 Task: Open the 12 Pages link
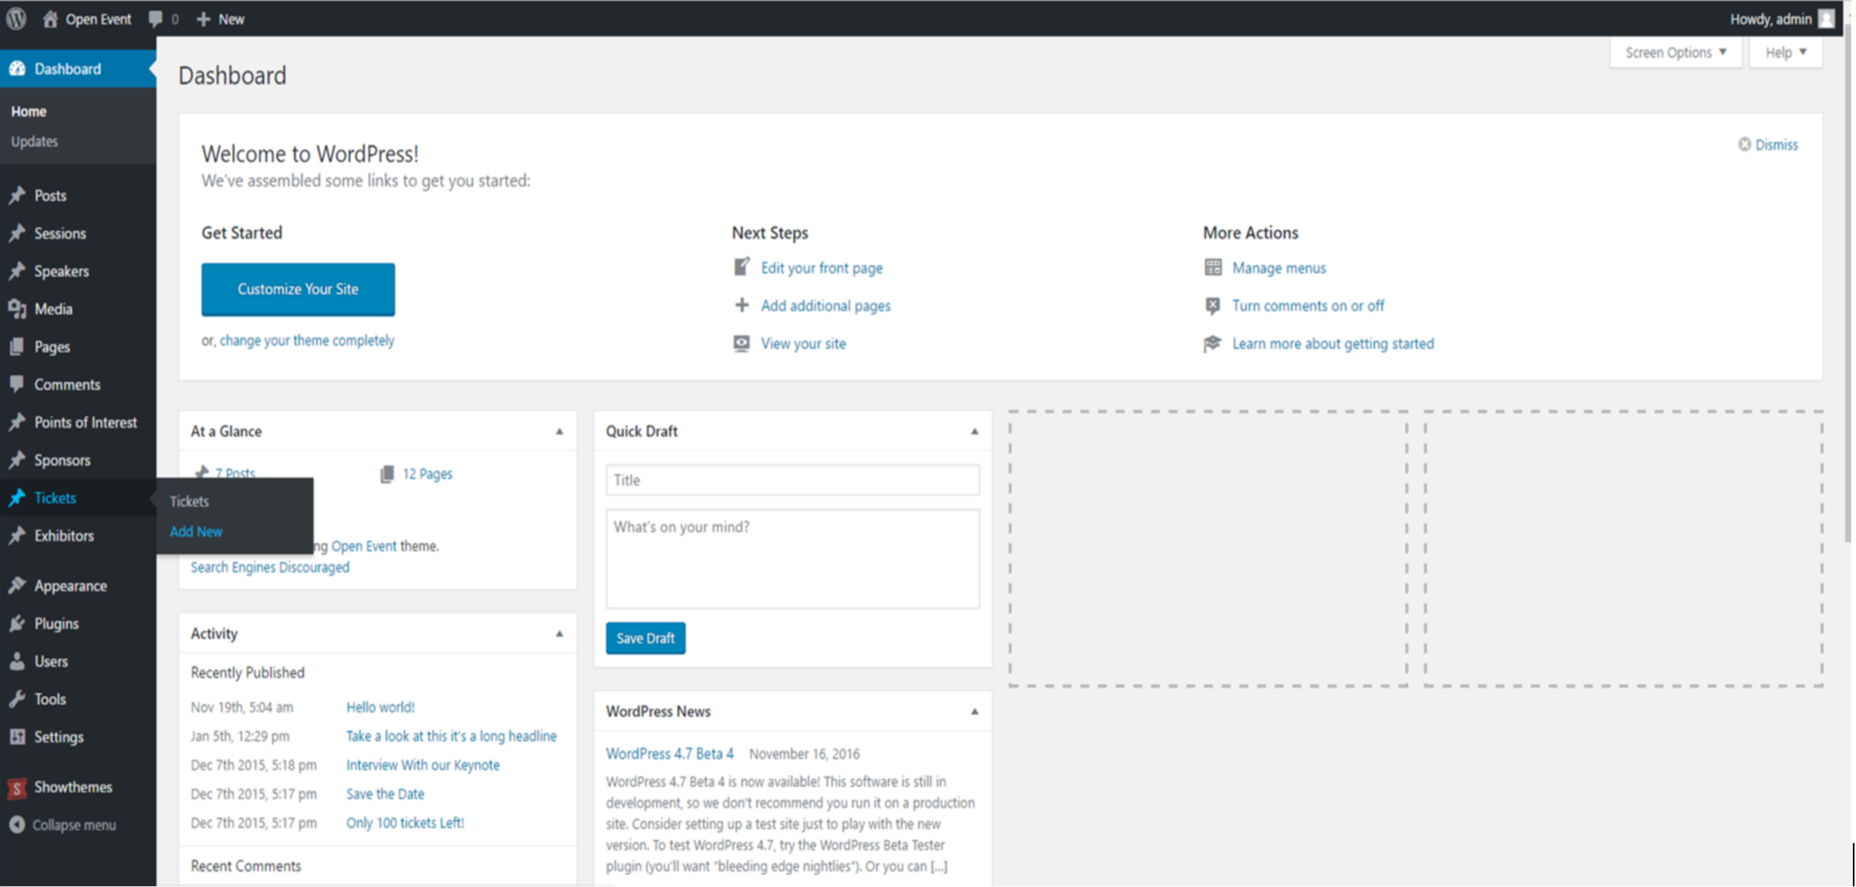pyautogui.click(x=427, y=474)
